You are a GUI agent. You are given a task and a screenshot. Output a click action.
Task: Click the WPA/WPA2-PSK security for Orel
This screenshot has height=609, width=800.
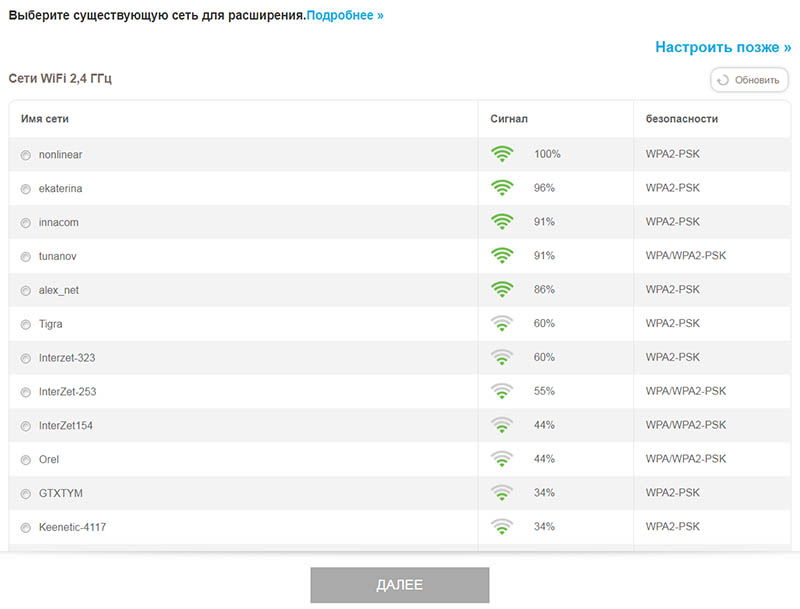686,459
